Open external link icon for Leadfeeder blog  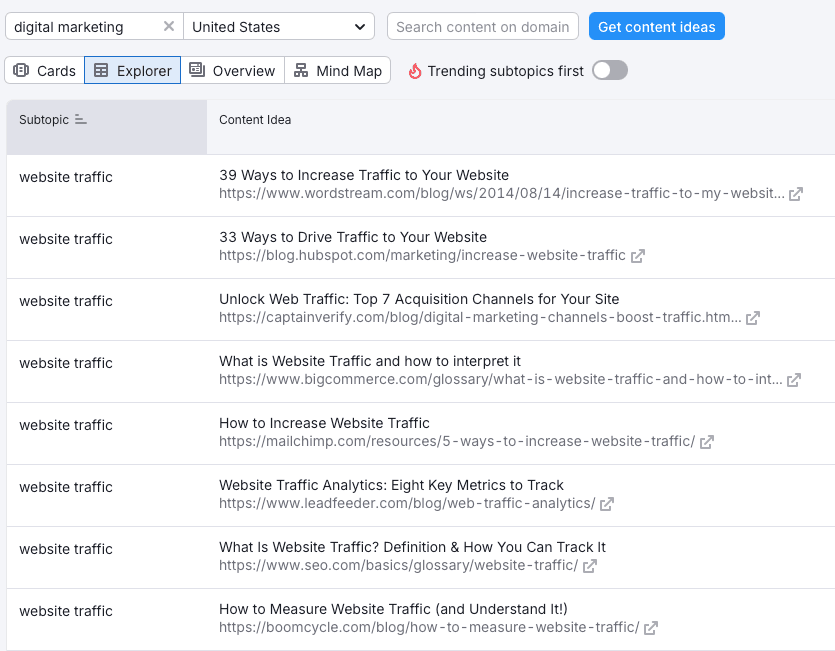[607, 504]
